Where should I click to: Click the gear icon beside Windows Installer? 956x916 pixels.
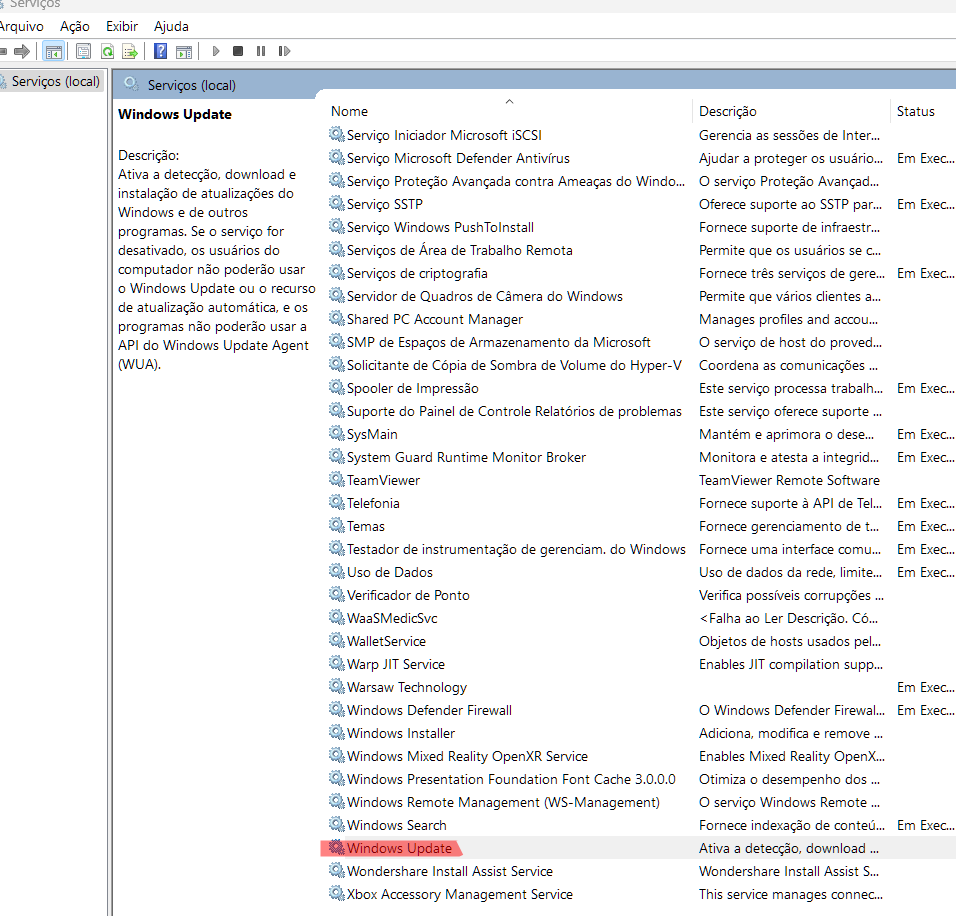[337, 732]
